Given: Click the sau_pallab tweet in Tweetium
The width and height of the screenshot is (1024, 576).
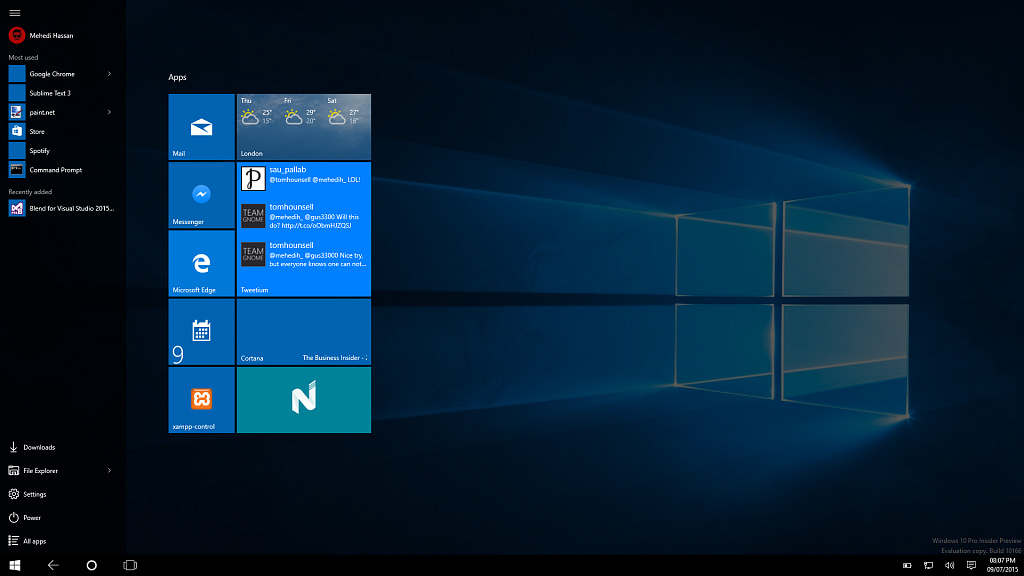Looking at the screenshot, I should click(304, 178).
